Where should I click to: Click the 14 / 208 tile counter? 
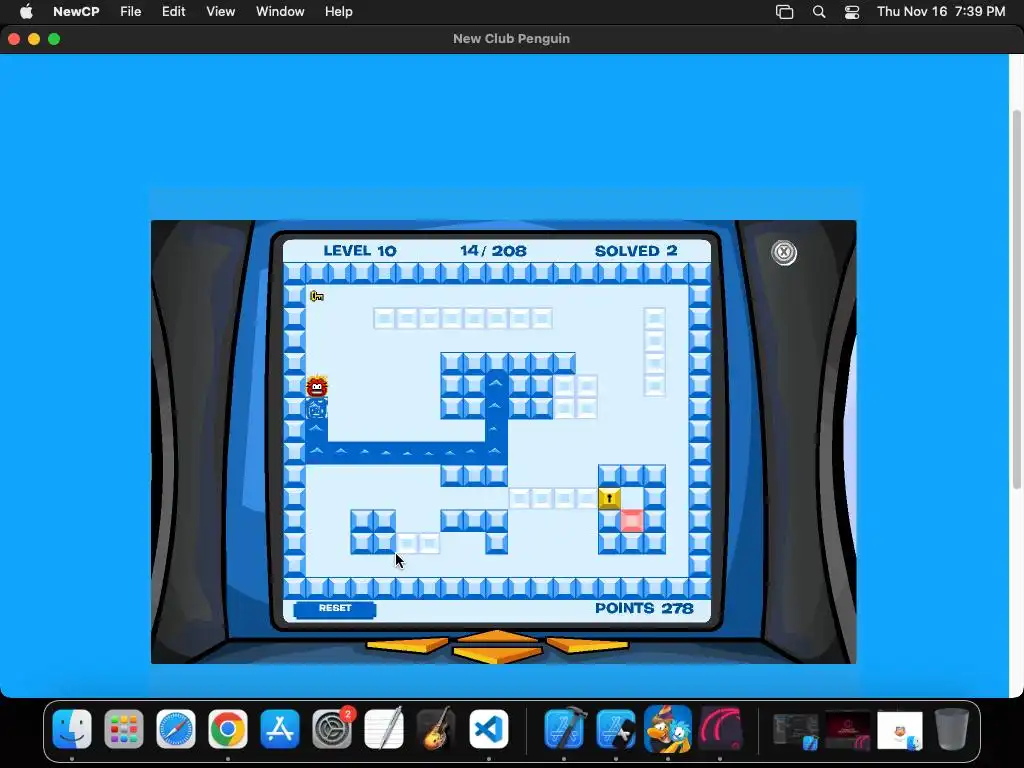click(493, 251)
